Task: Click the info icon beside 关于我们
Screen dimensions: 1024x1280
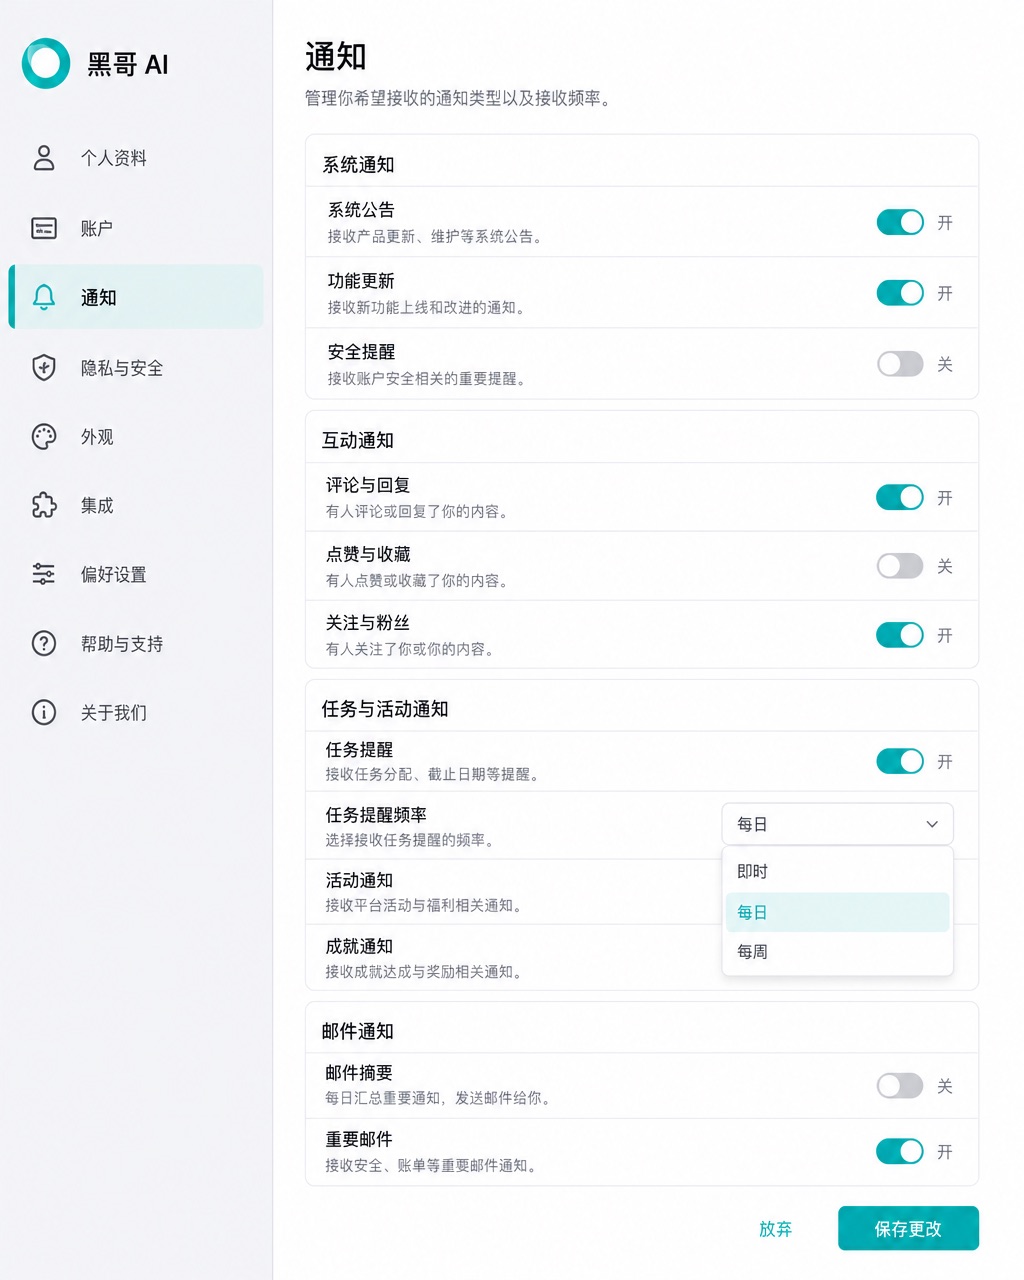Action: pyautogui.click(x=44, y=712)
